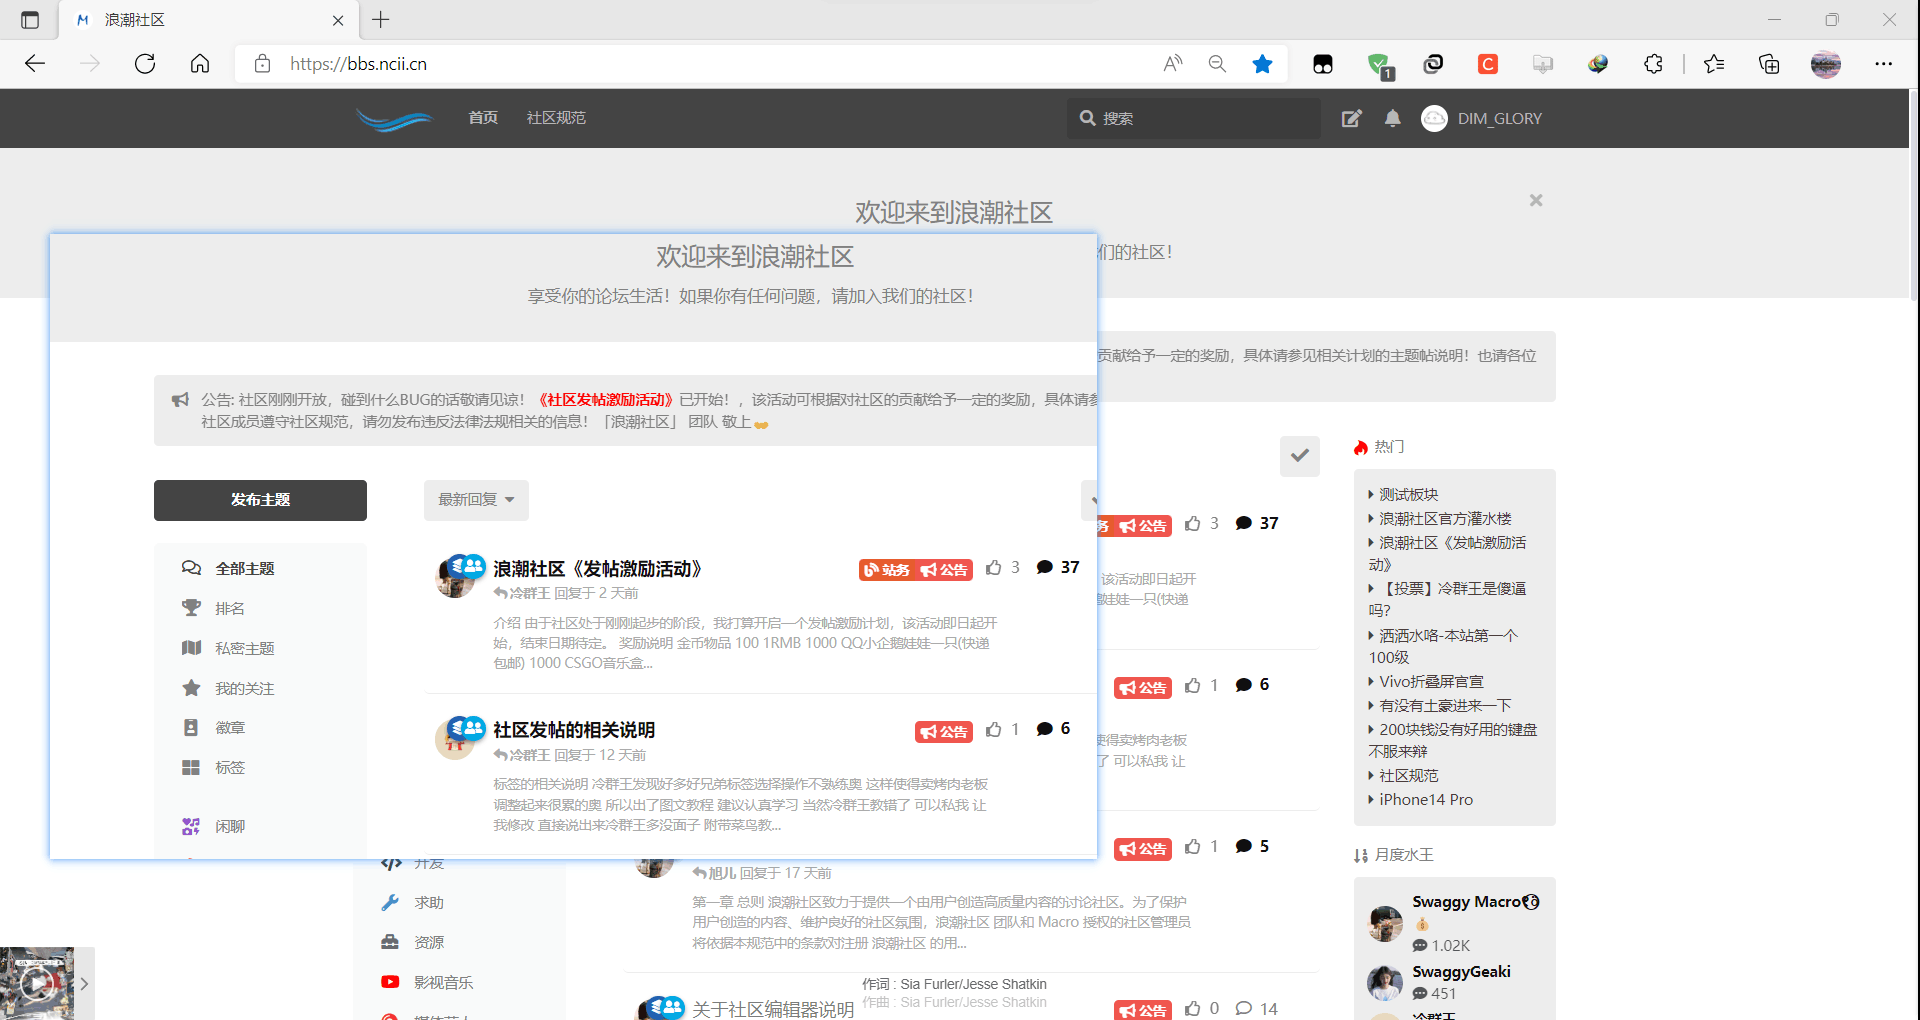Dismiss the welcome banner with the X
The height and width of the screenshot is (1020, 1920).
pos(1536,201)
